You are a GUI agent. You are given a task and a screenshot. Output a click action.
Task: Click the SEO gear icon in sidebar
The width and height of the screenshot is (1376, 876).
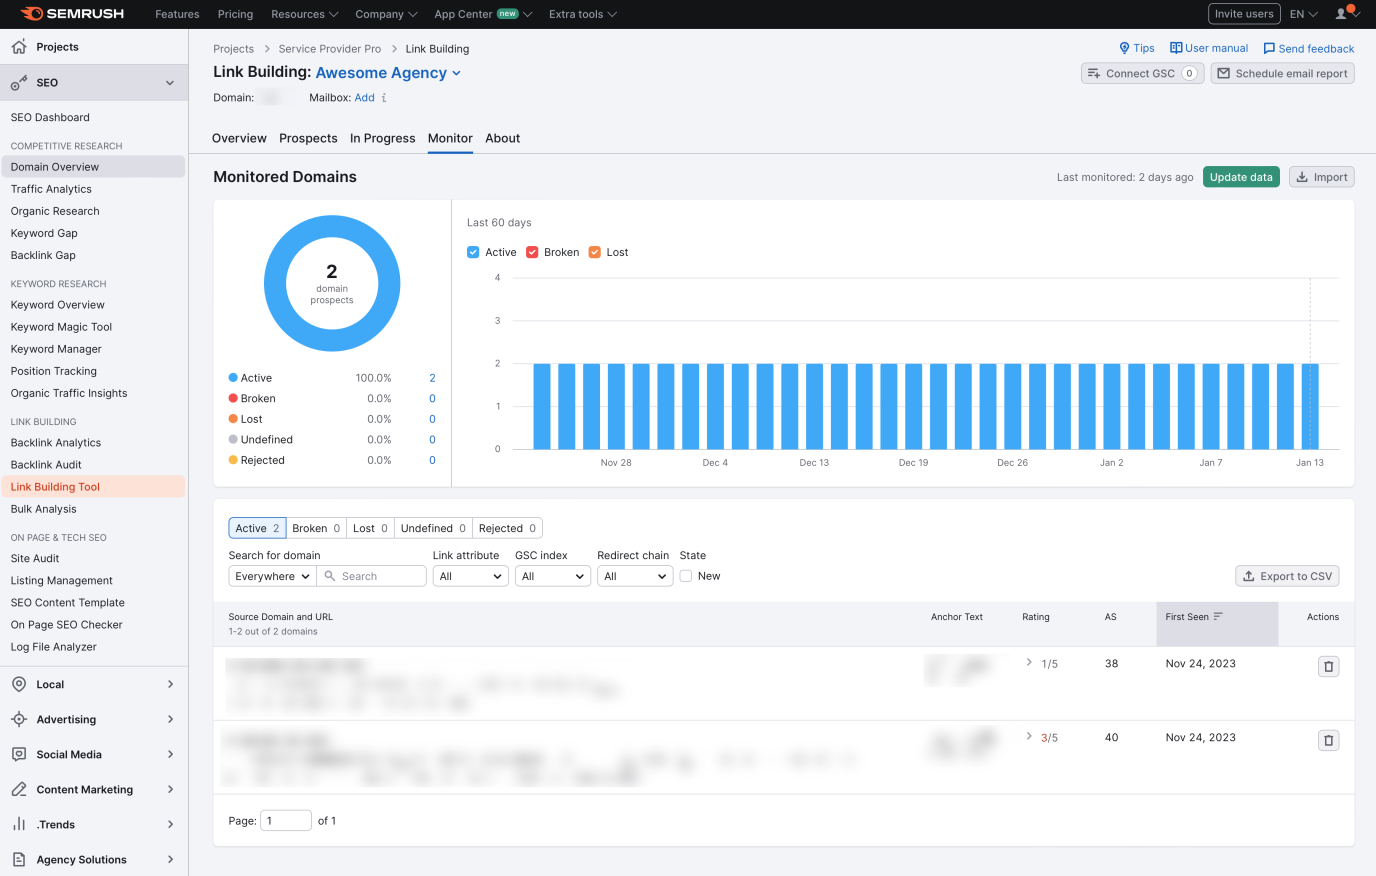pos(19,83)
